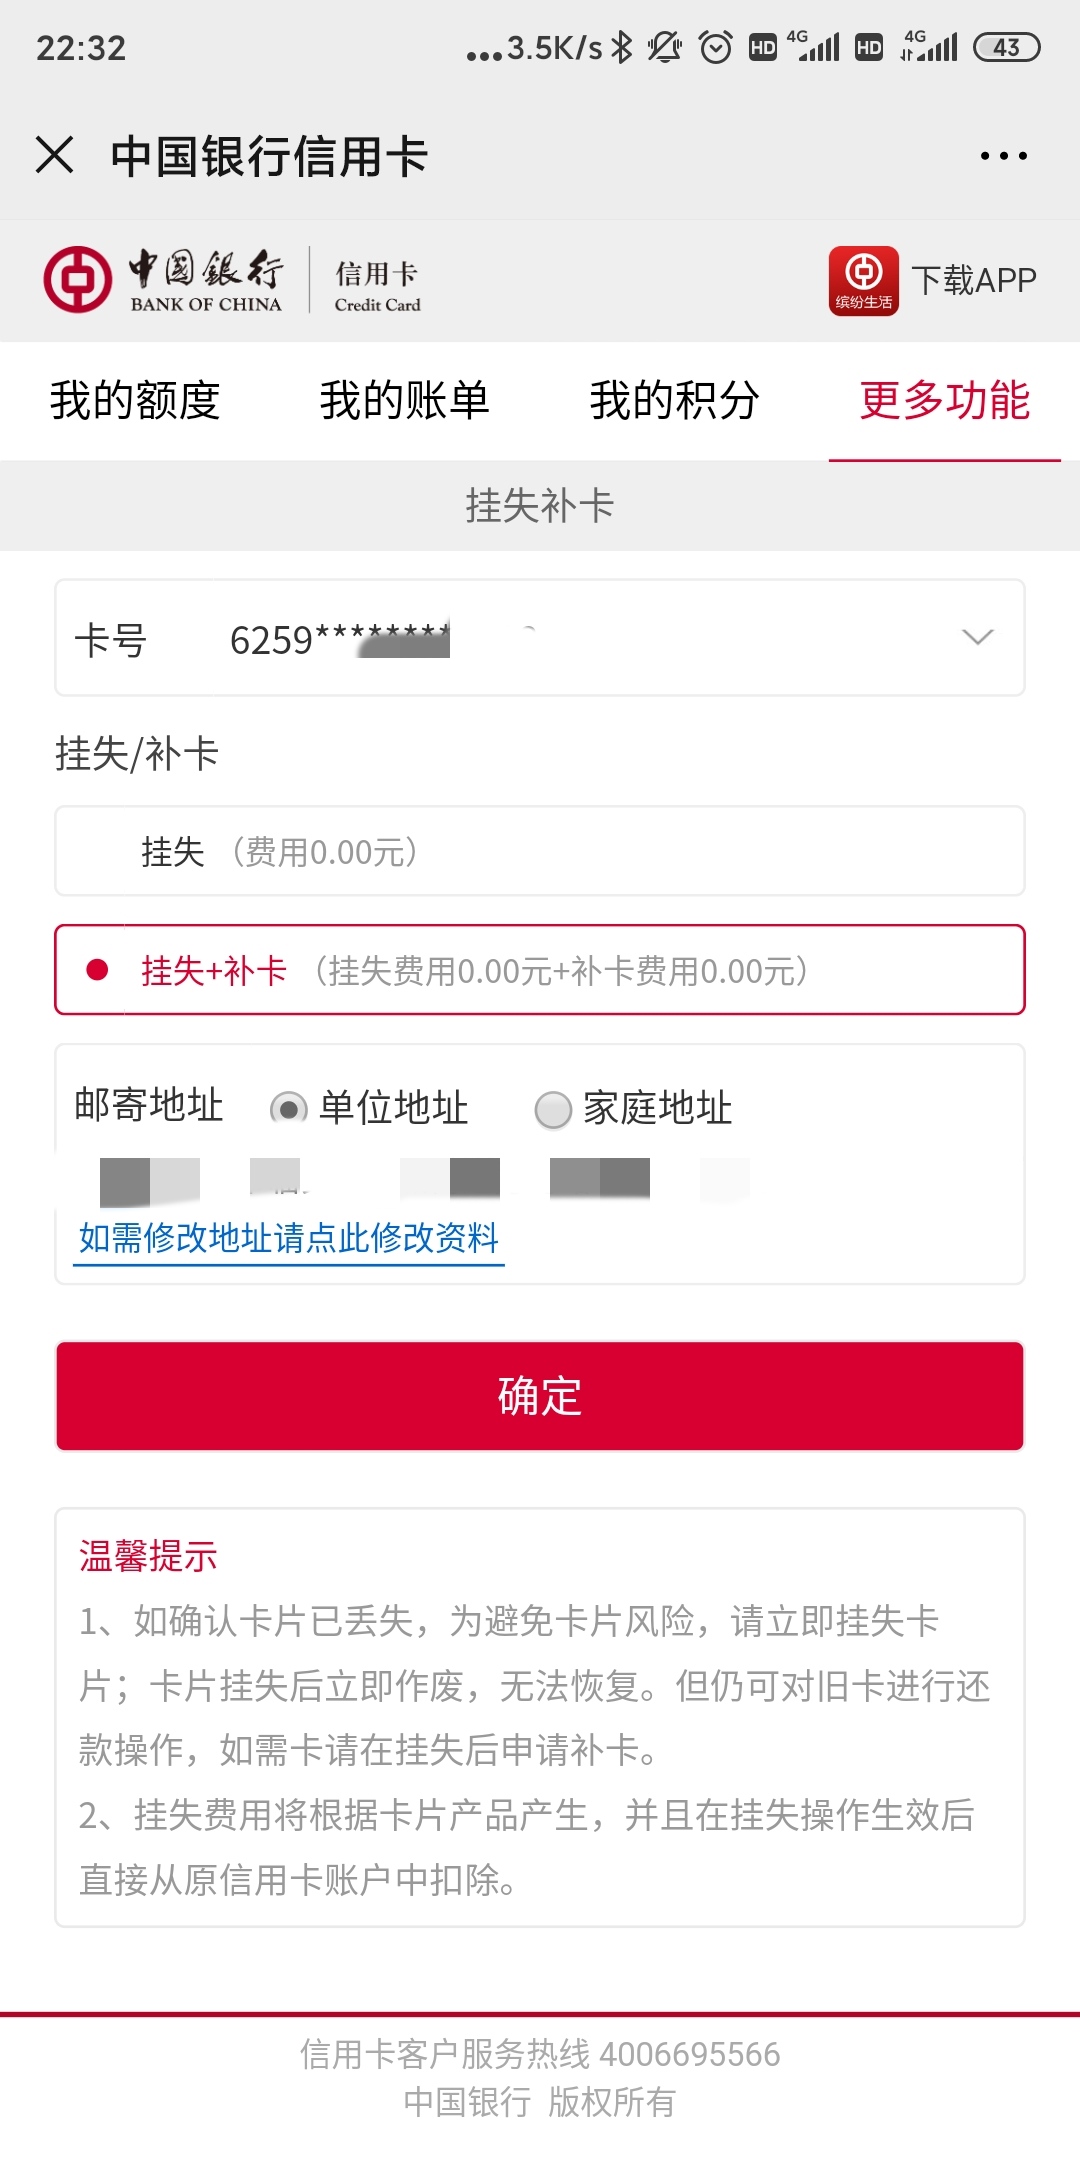Click 如需修改地址请点此修改资料 link
Image resolution: width=1080 pixels, height=2158 pixels.
(289, 1238)
